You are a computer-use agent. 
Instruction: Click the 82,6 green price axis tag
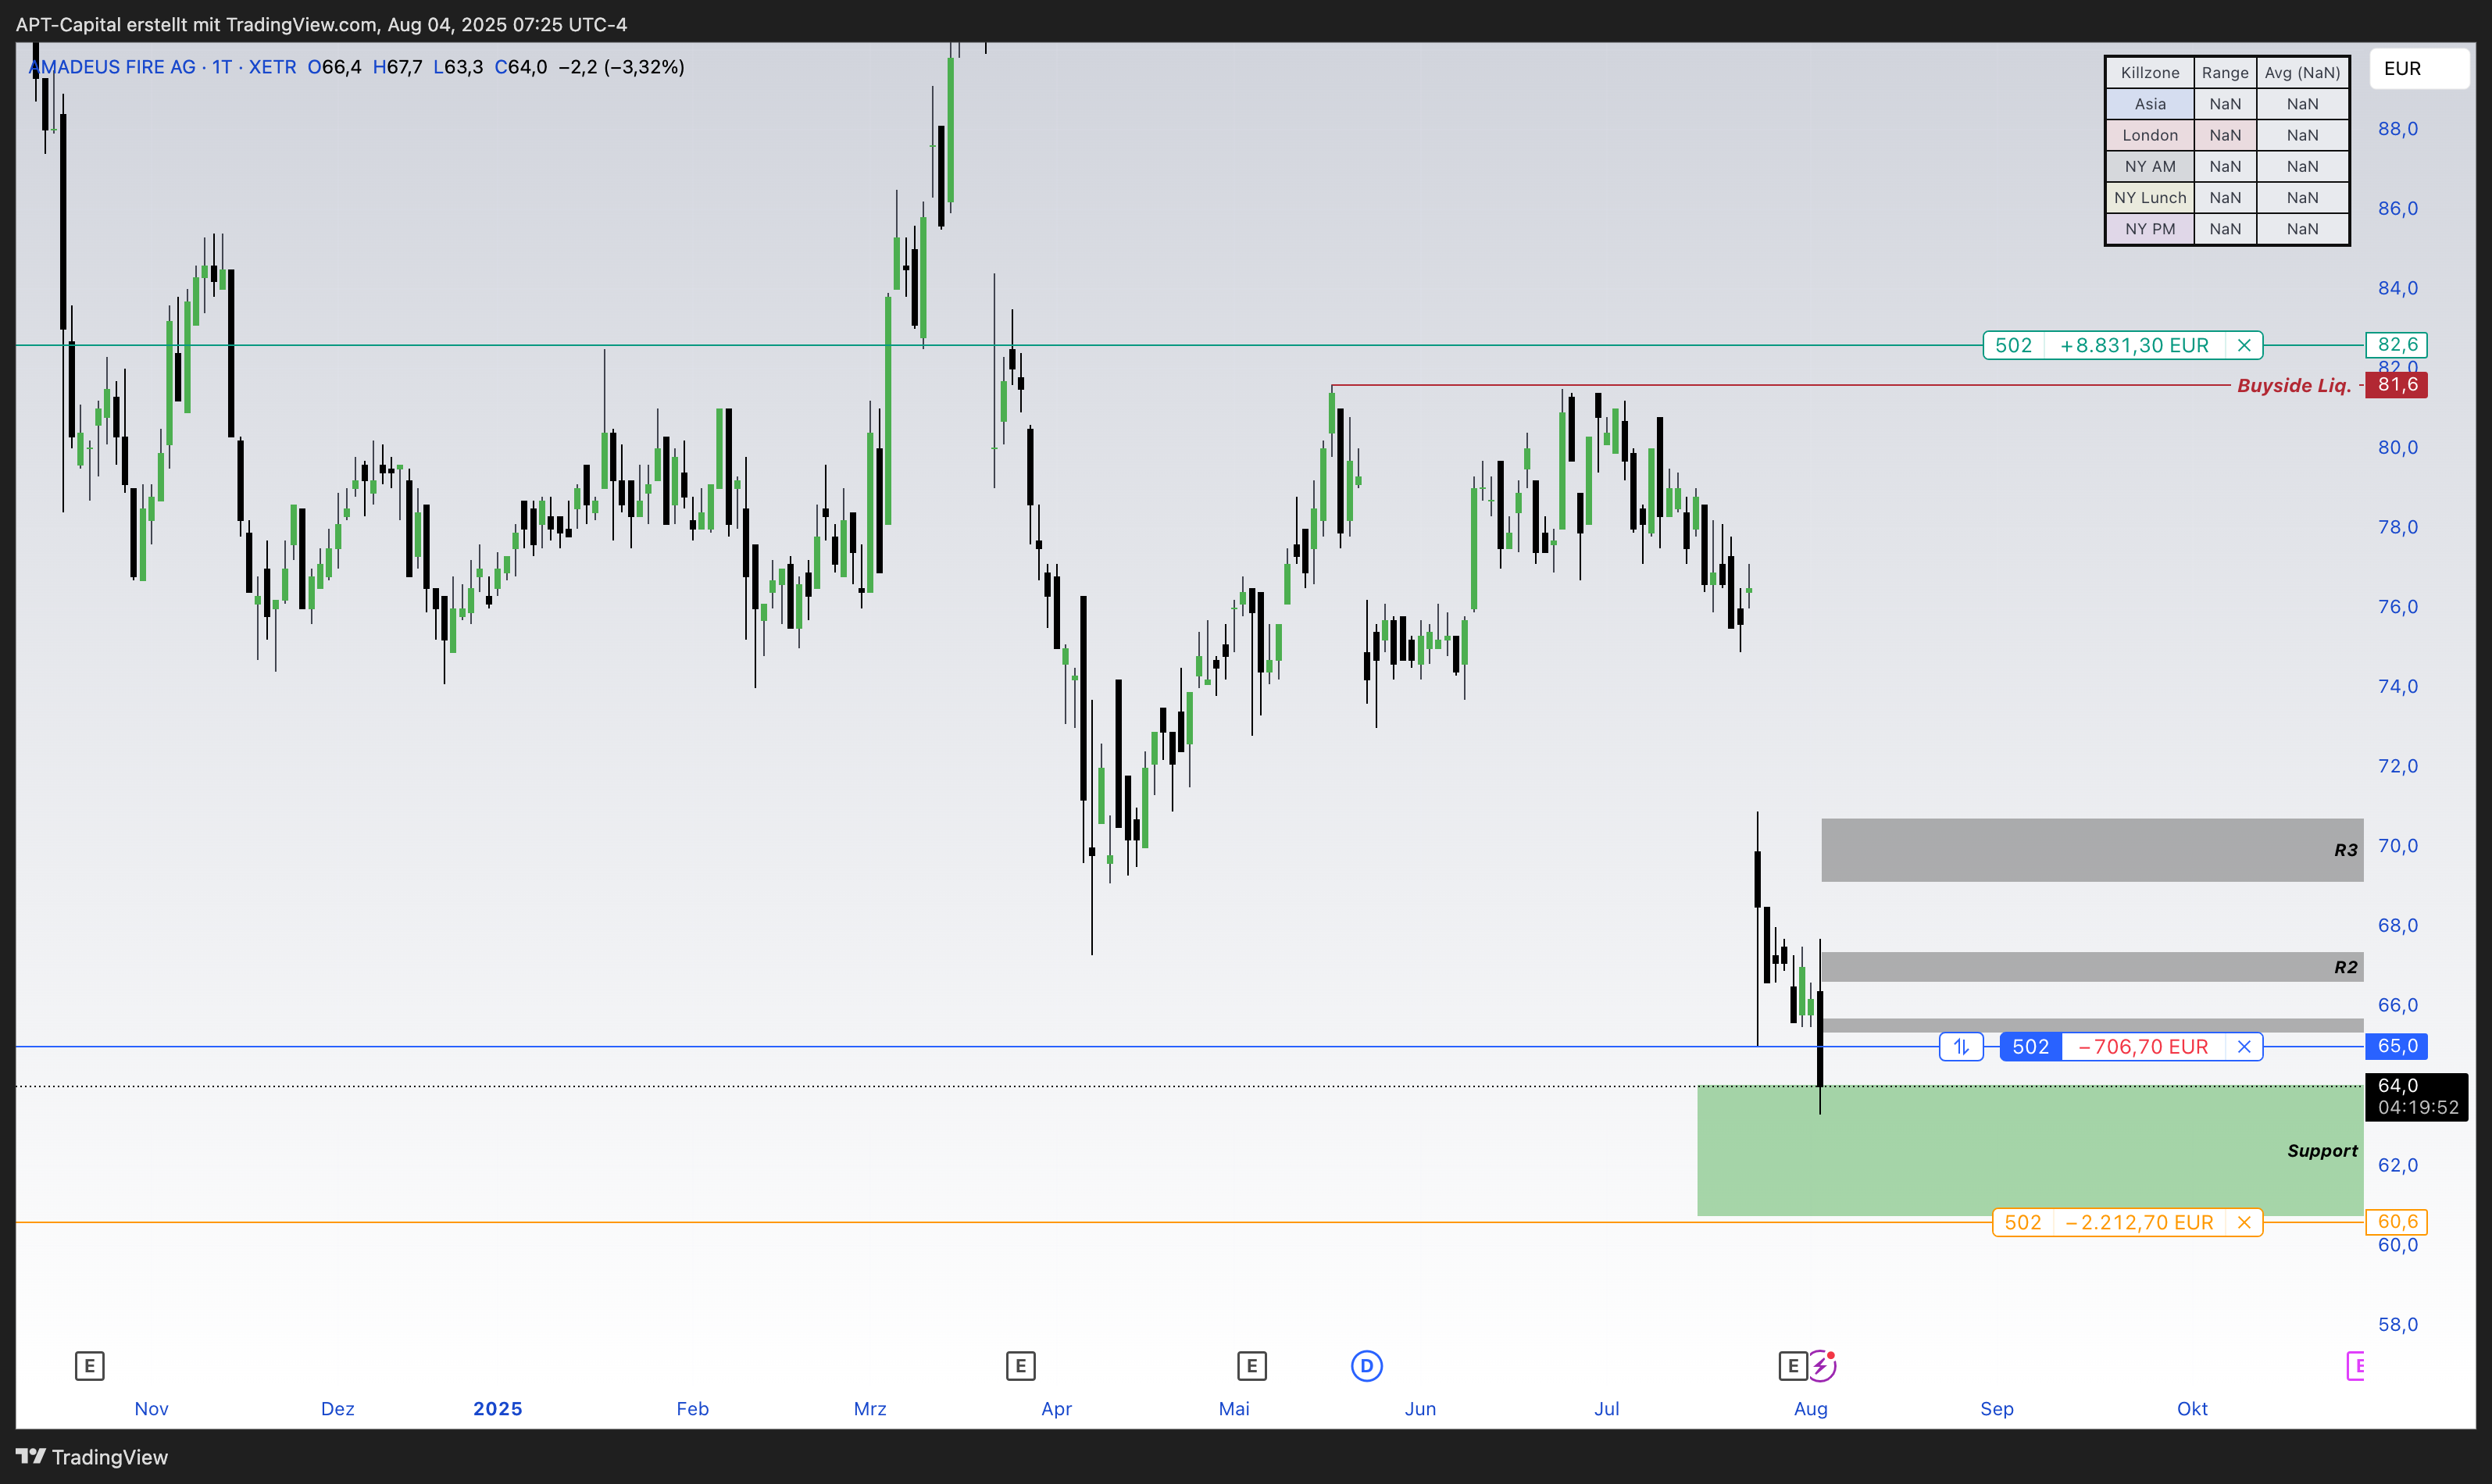click(2396, 345)
